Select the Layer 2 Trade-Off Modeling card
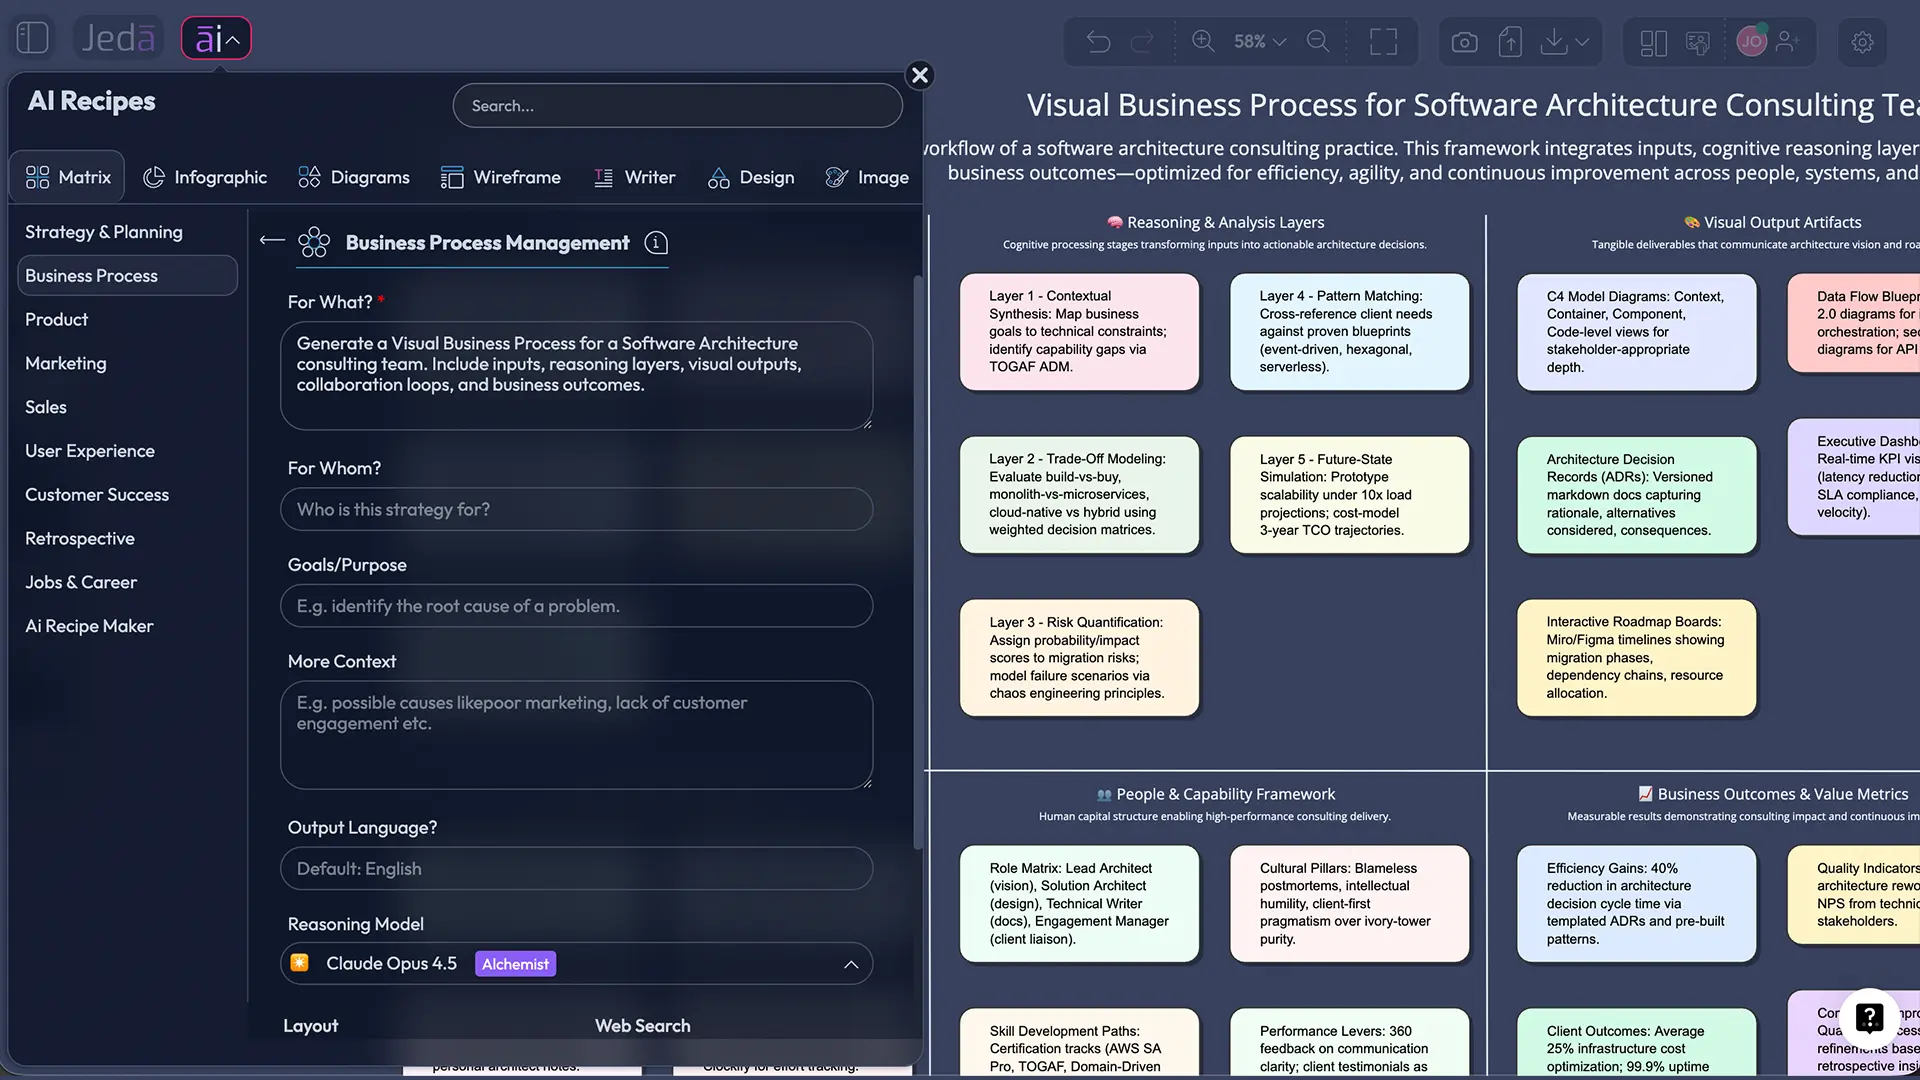Viewport: 1920px width, 1080px height. [x=1079, y=495]
